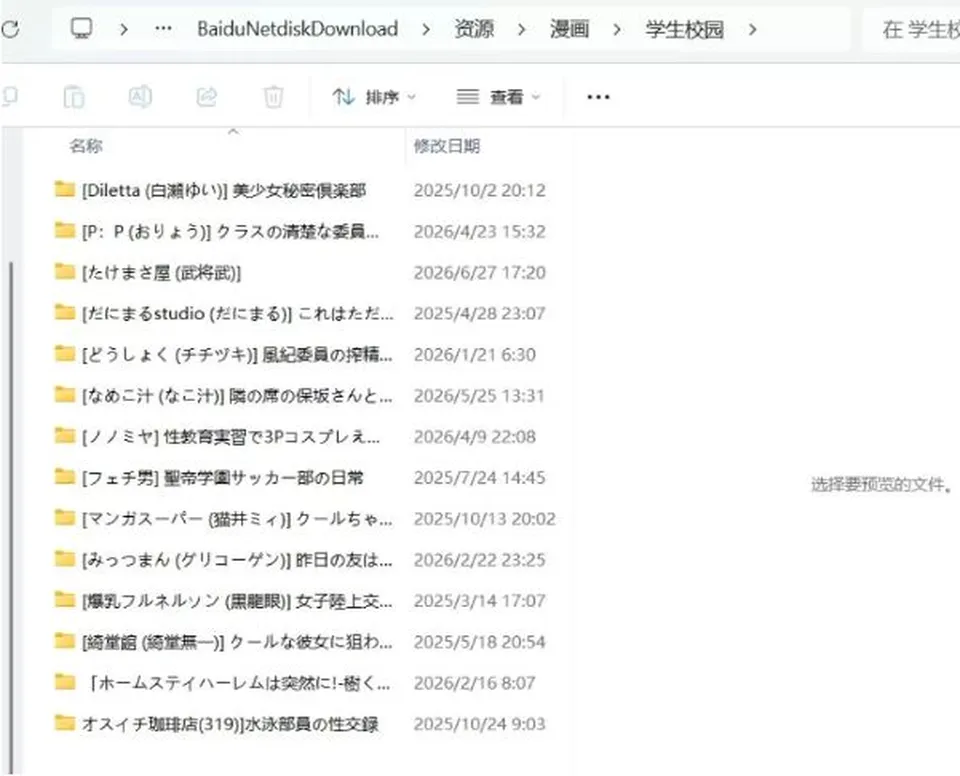Expand the chevron after 漫画
The height and width of the screenshot is (776, 960).
[x=617, y=29]
